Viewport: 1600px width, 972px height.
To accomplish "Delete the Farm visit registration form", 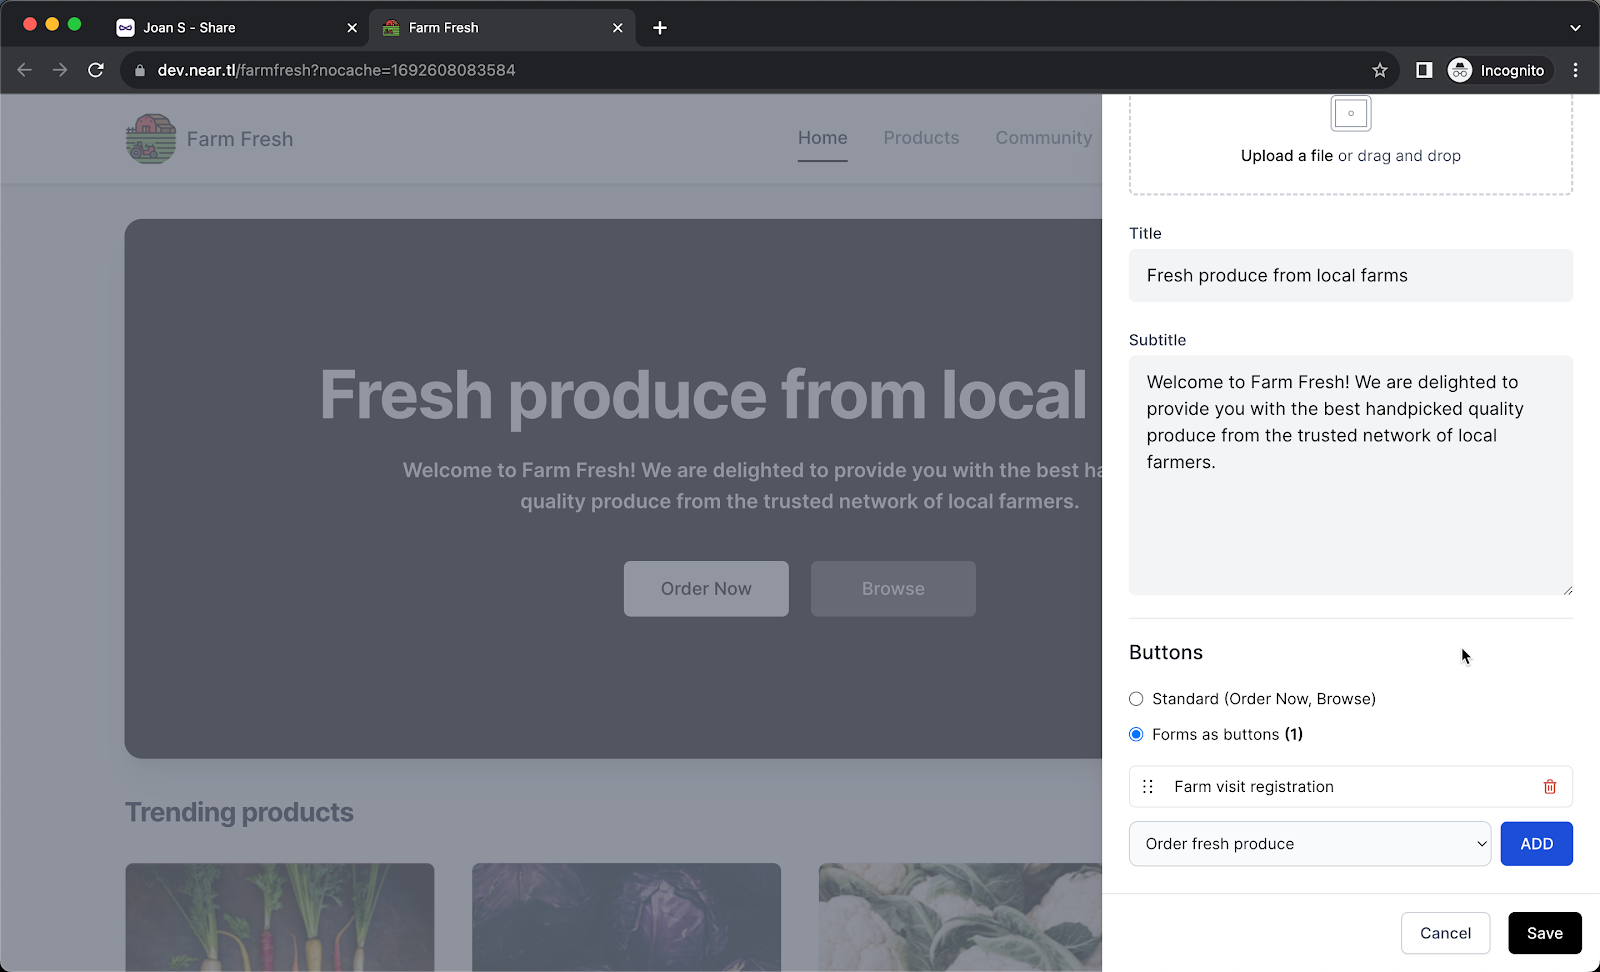I will tap(1549, 787).
